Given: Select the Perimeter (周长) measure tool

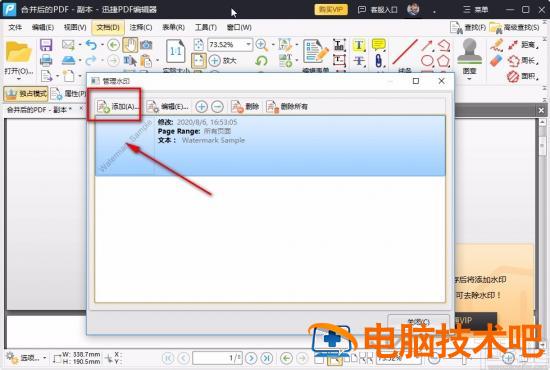Looking at the screenshot, I should click(524, 61).
